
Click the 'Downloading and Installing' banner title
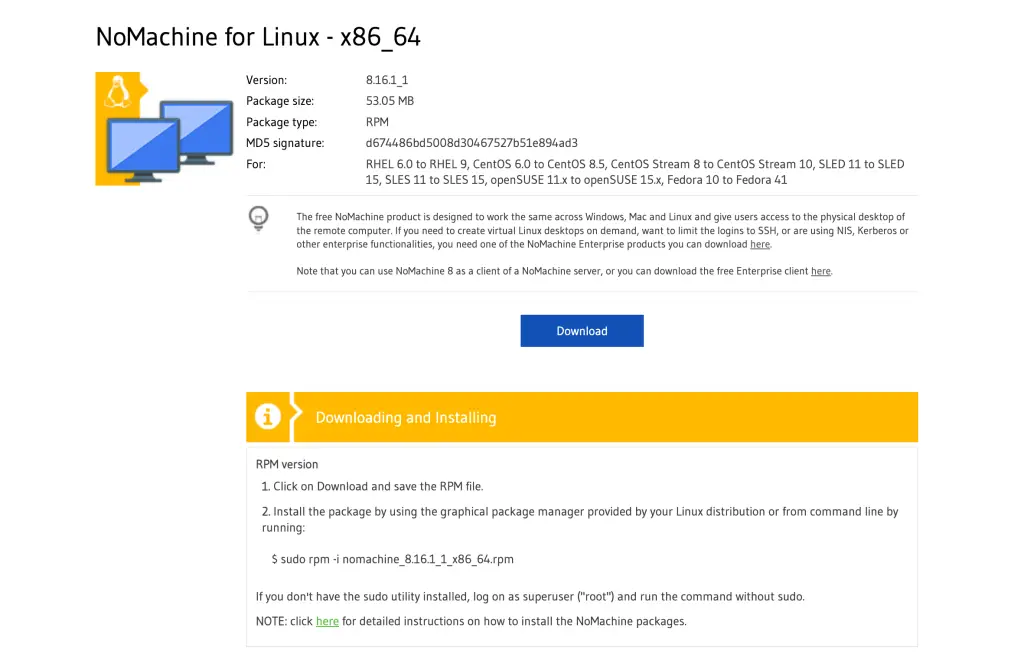[x=405, y=418]
